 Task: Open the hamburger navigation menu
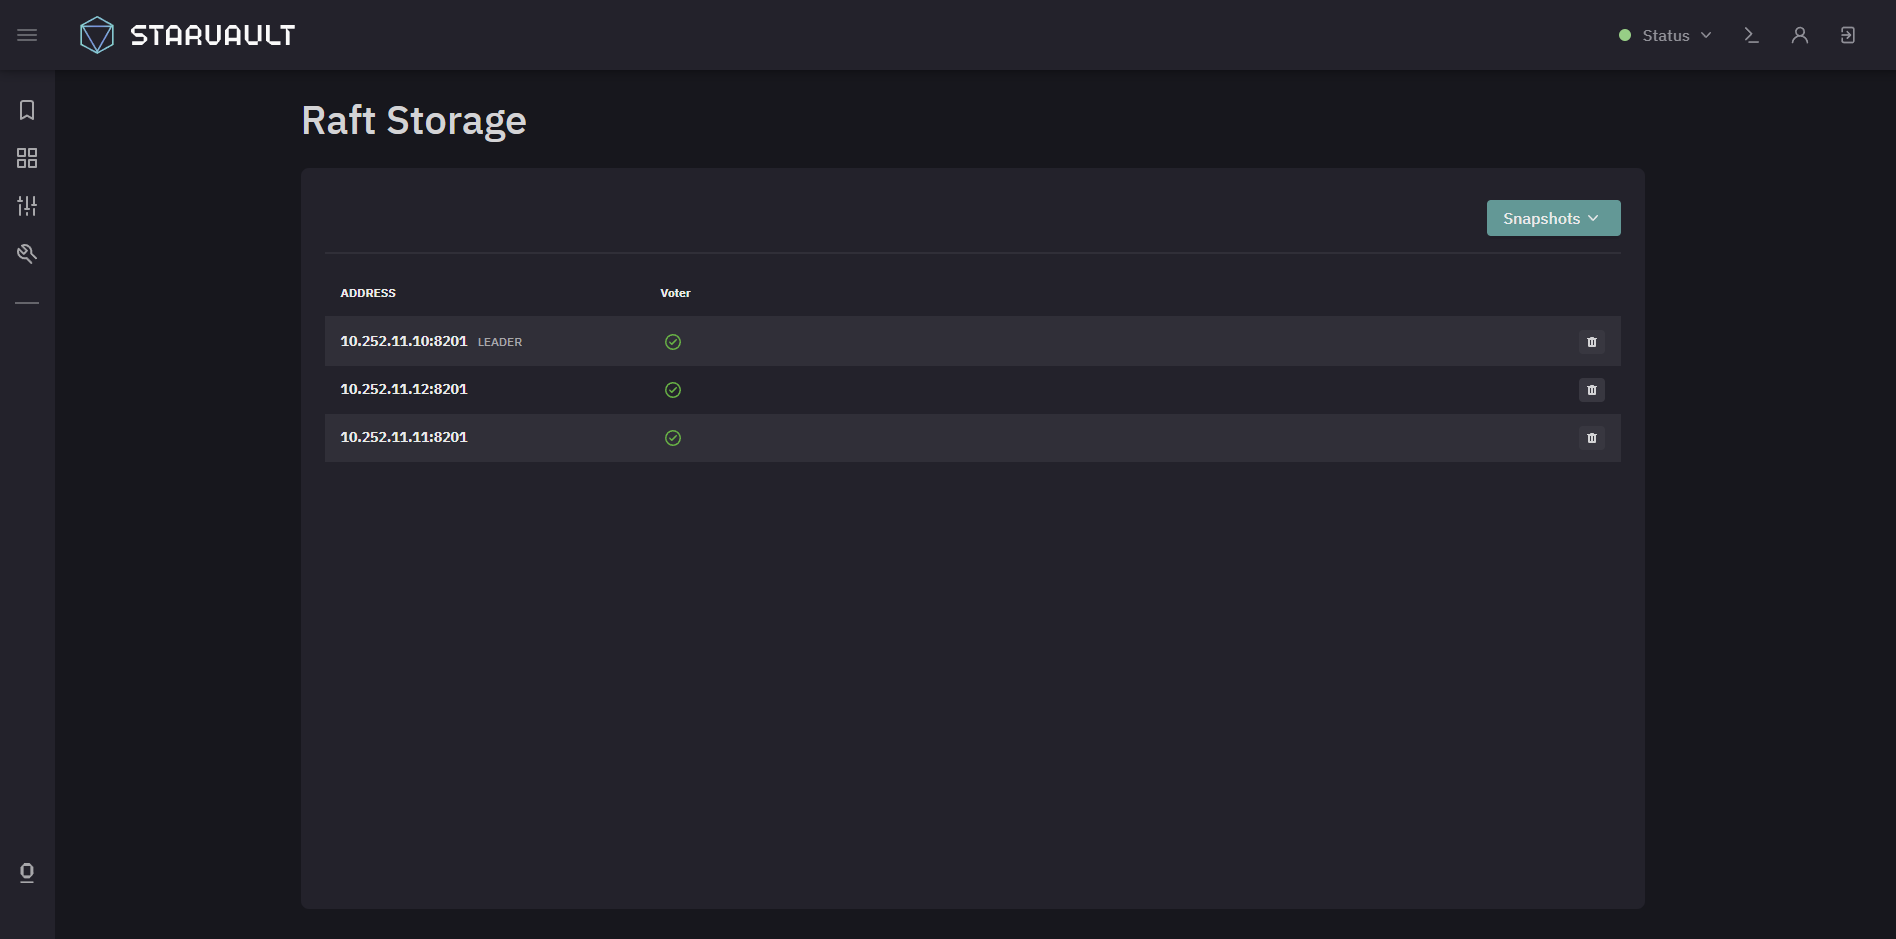[27, 35]
